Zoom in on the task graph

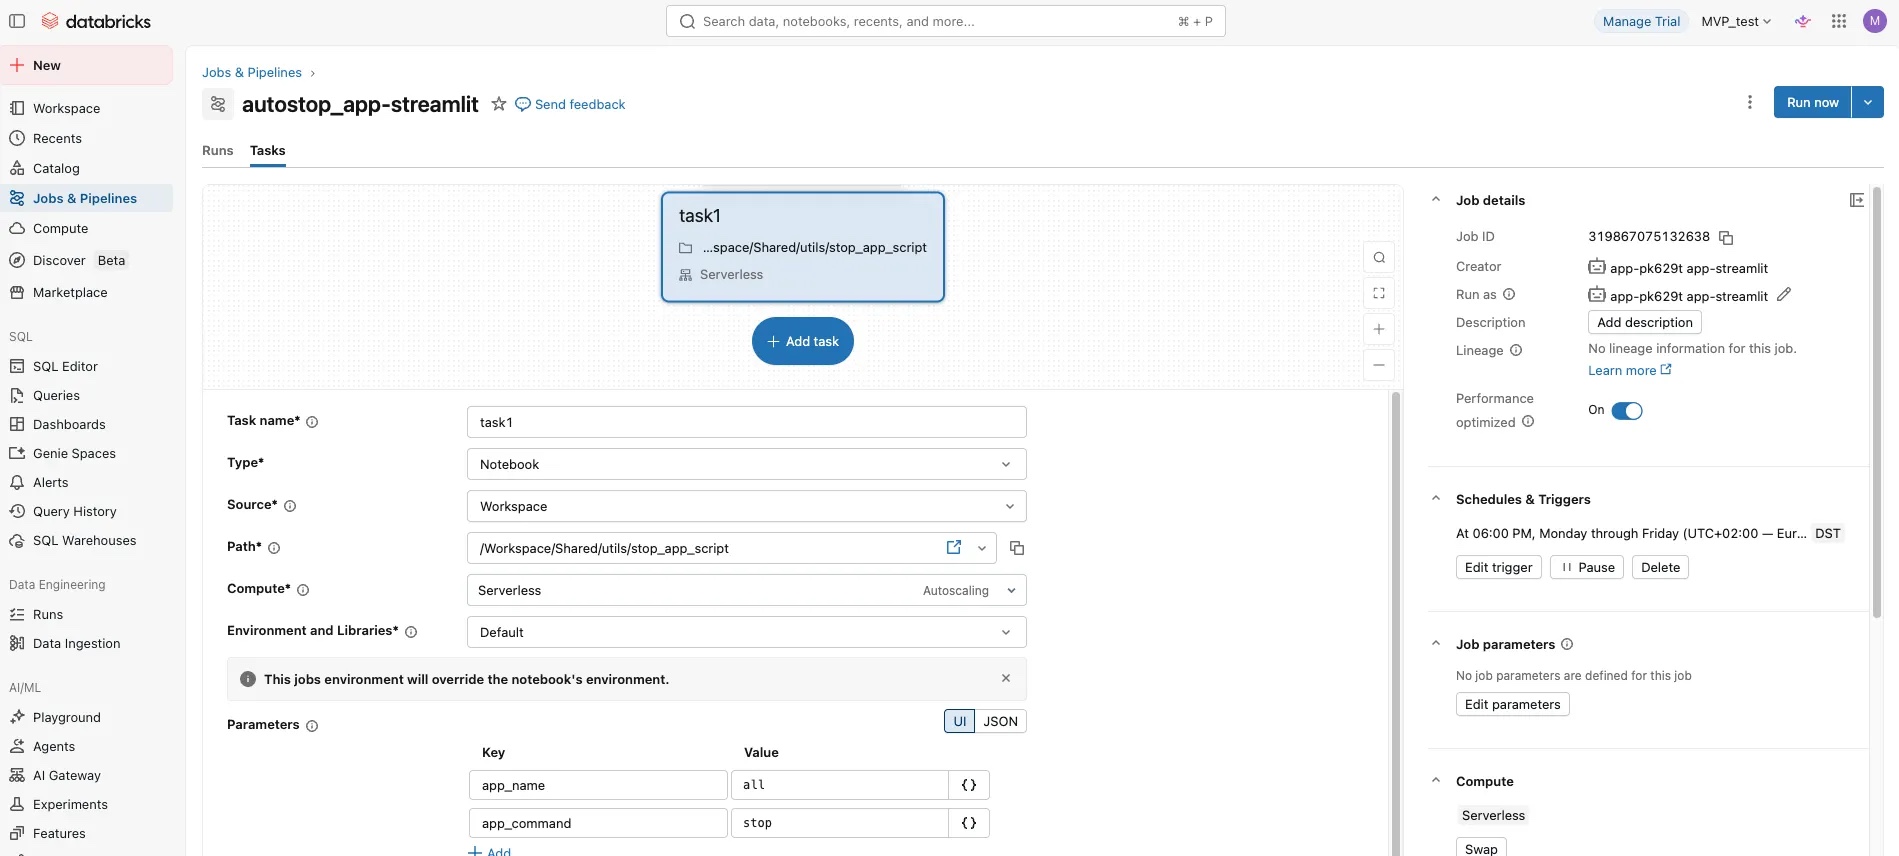1379,329
